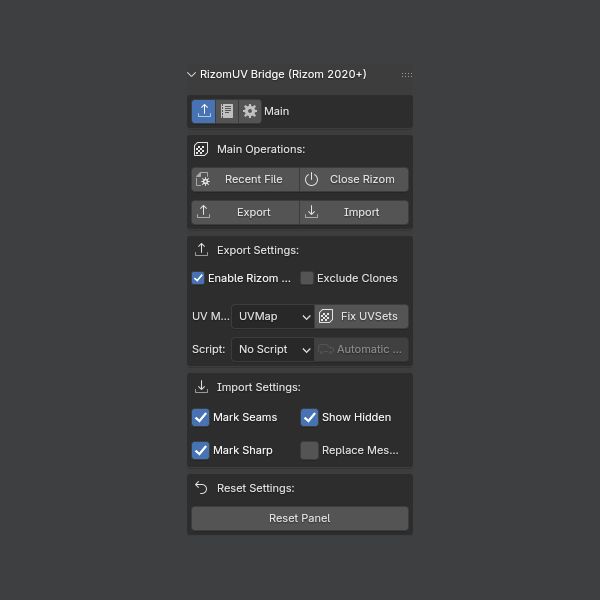The image size is (600, 600).
Task: Click Fix UVSets button
Action: coord(361,316)
